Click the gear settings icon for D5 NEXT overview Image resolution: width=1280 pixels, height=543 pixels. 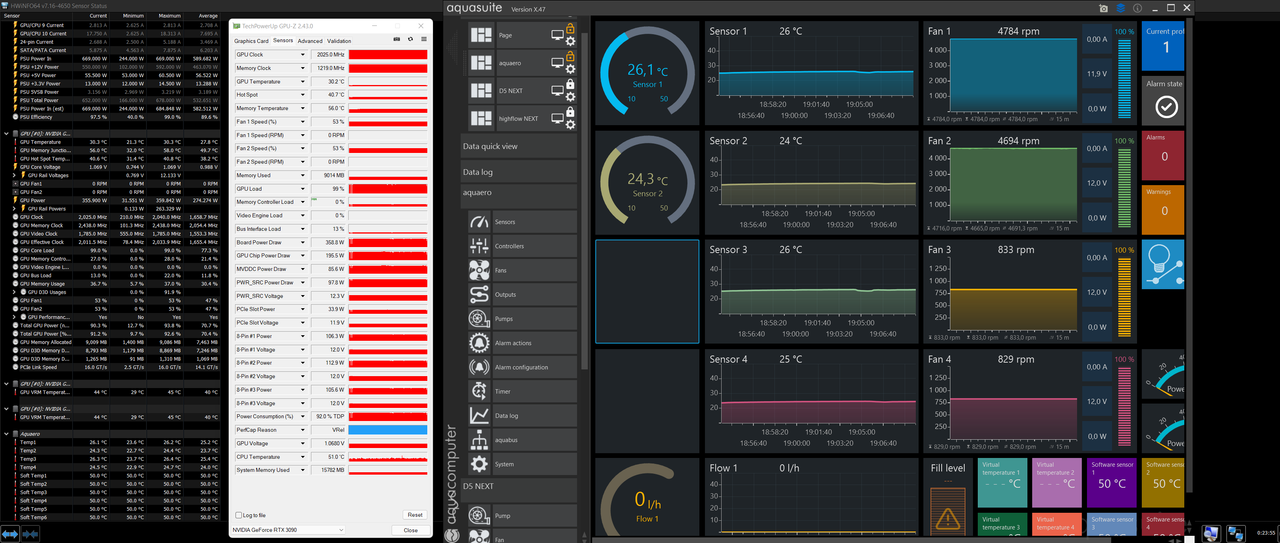[570, 97]
